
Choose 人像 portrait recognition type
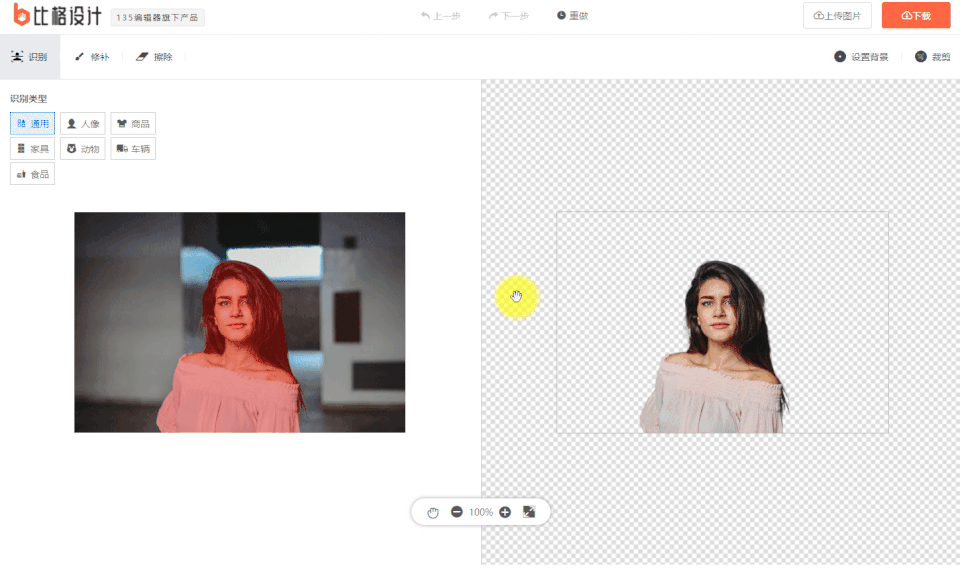(82, 124)
